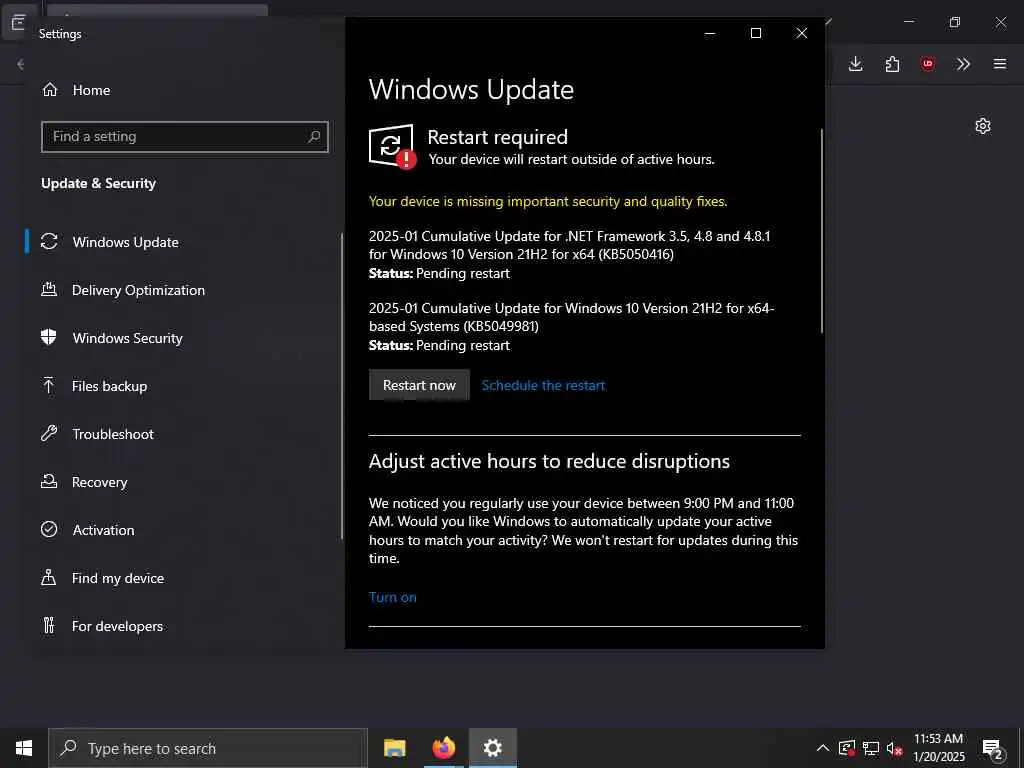Open the notification action center

pos(993,749)
